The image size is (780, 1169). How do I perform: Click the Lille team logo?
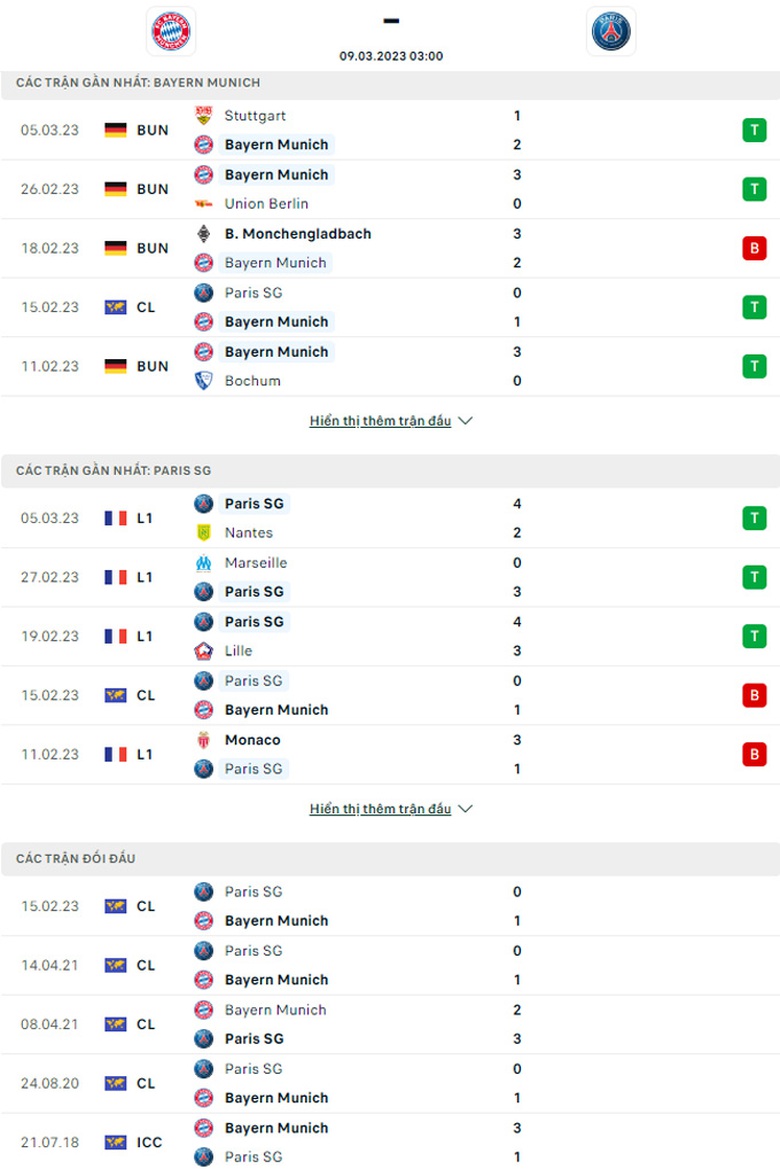203,651
